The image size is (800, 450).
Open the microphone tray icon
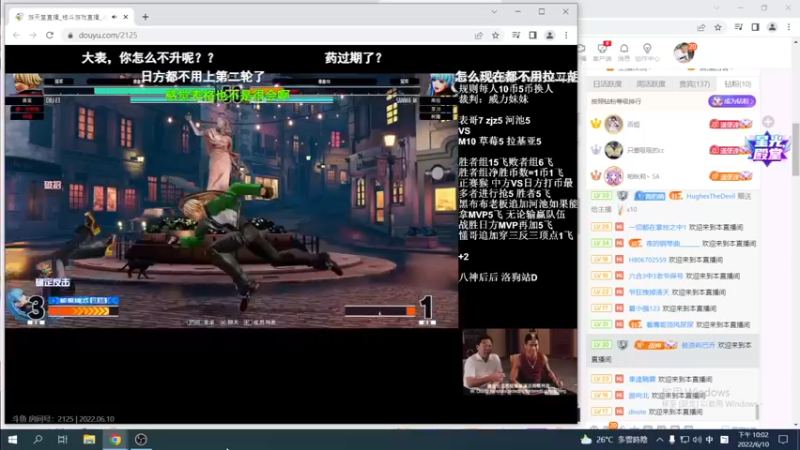(x=672, y=440)
